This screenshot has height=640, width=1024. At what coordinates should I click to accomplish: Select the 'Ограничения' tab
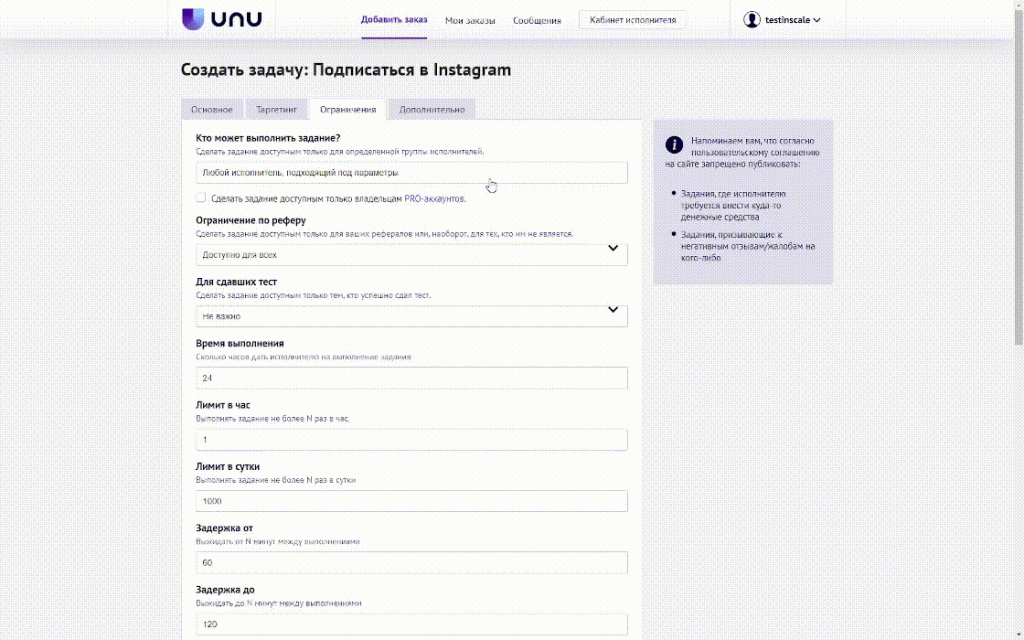click(347, 109)
